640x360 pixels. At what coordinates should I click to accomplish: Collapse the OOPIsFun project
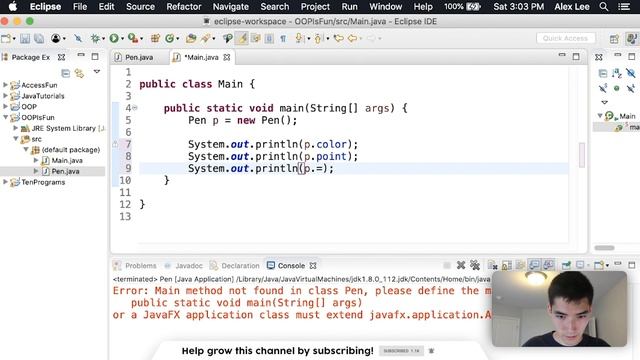click(x=5, y=117)
